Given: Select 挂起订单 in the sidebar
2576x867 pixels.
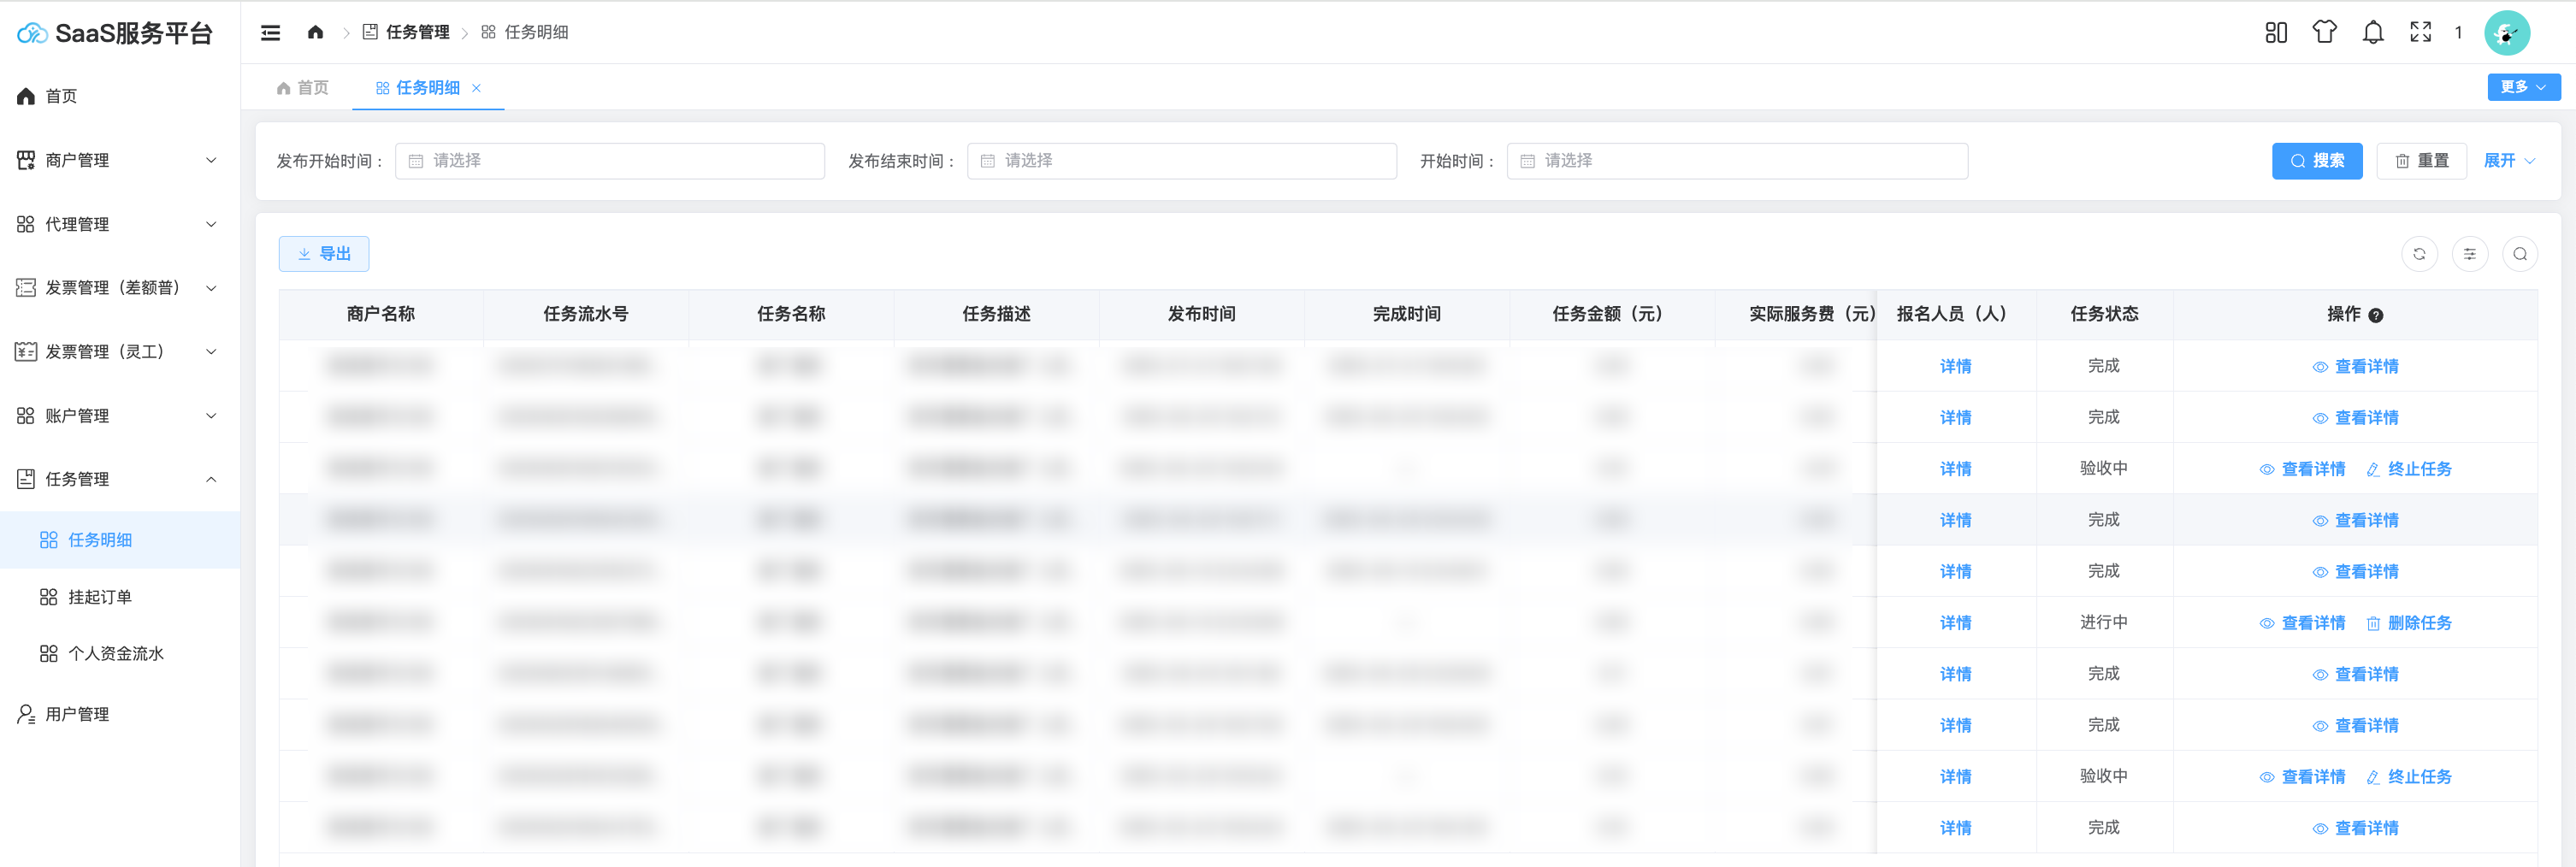Looking at the screenshot, I should 99,597.
